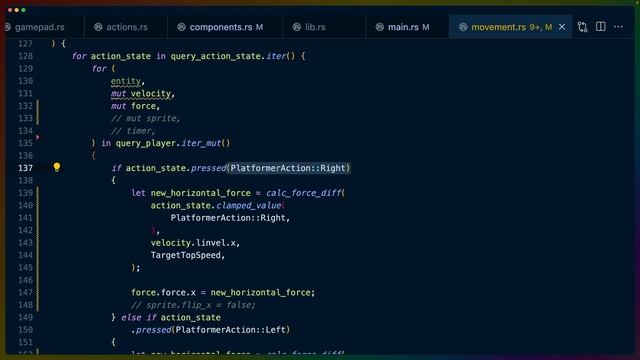Click 'query_player.iter_mut()' on line 135
This screenshot has width=640, height=360.
pos(173,143)
